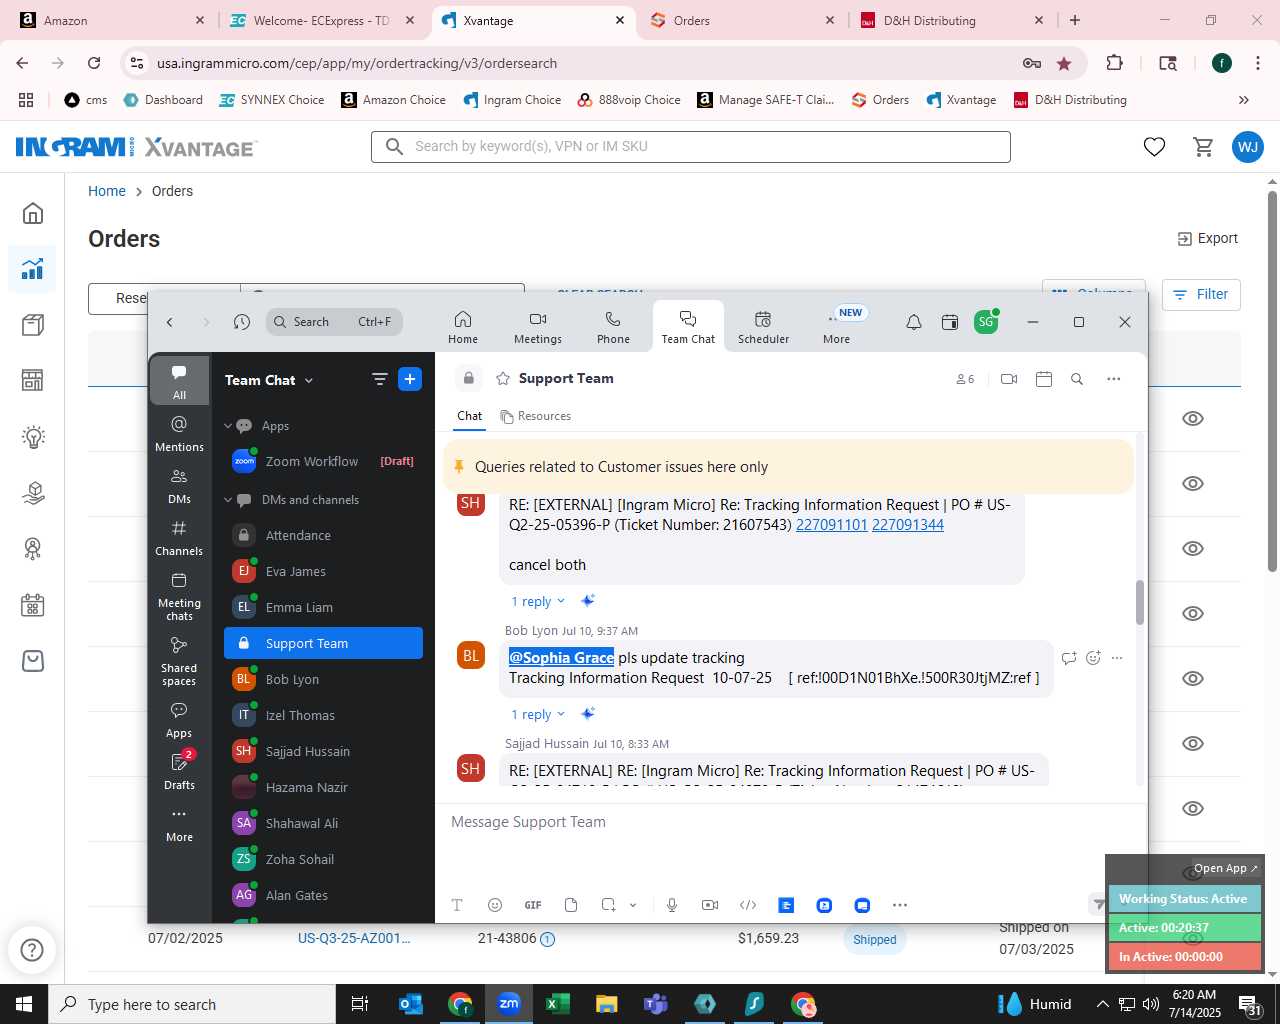Click the new chat plus button
The width and height of the screenshot is (1280, 1024).
[x=410, y=379]
